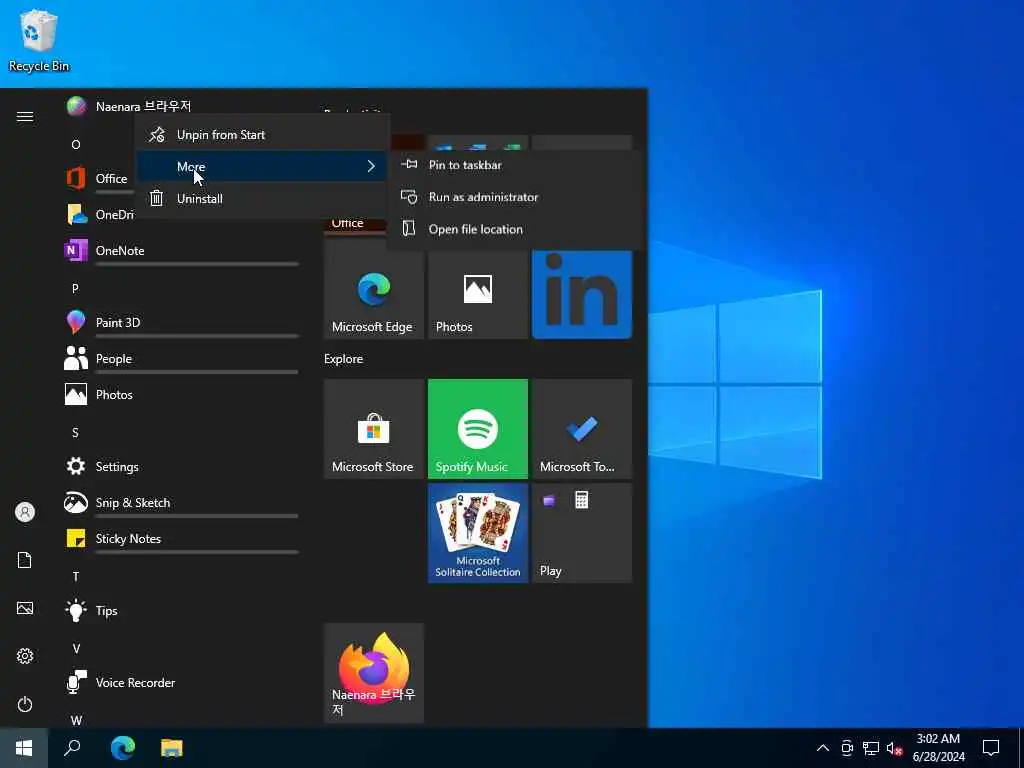Viewport: 1024px width, 768px height.
Task: Select Open file location
Action: click(x=516, y=229)
